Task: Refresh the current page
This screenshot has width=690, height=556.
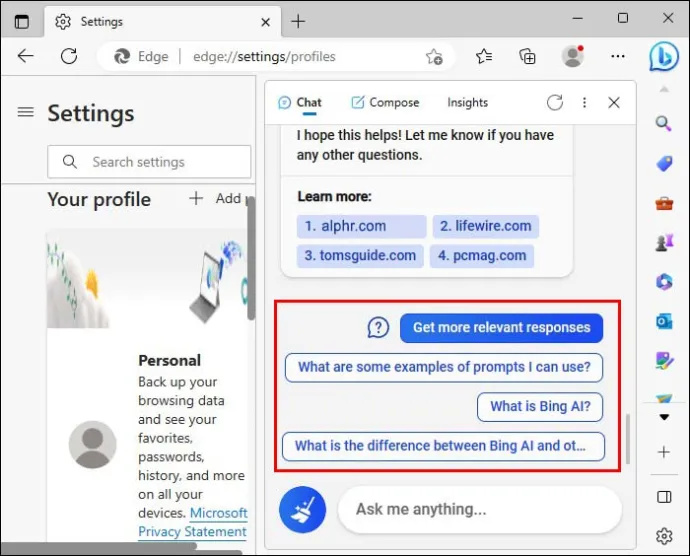Action: (x=69, y=56)
